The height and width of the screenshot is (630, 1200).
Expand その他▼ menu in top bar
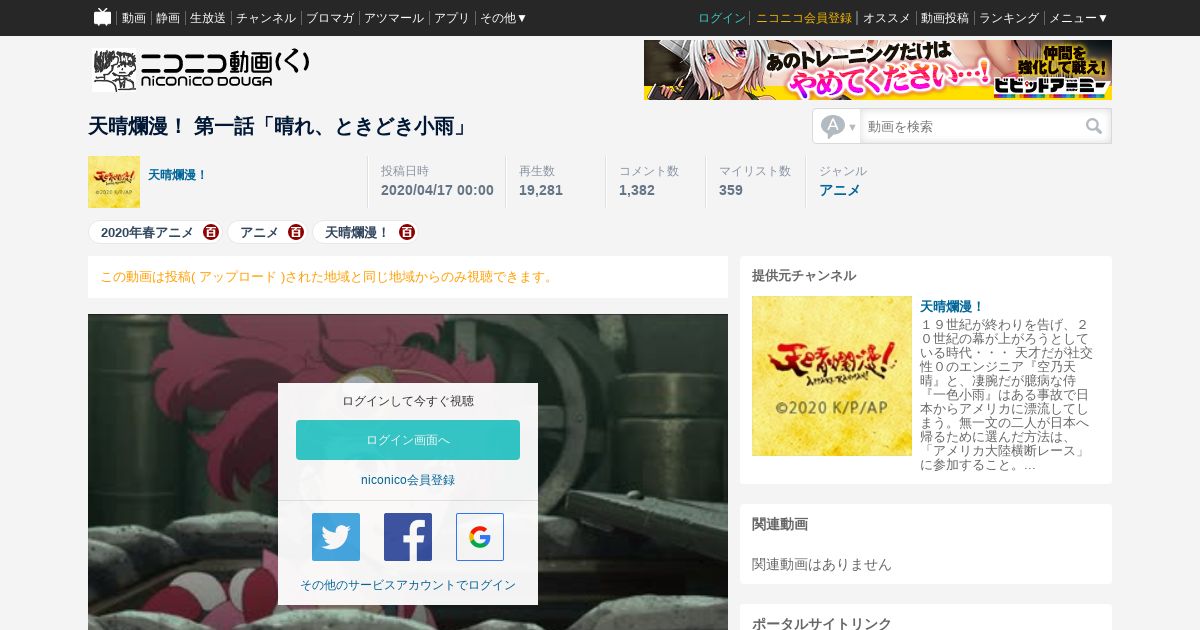(503, 18)
